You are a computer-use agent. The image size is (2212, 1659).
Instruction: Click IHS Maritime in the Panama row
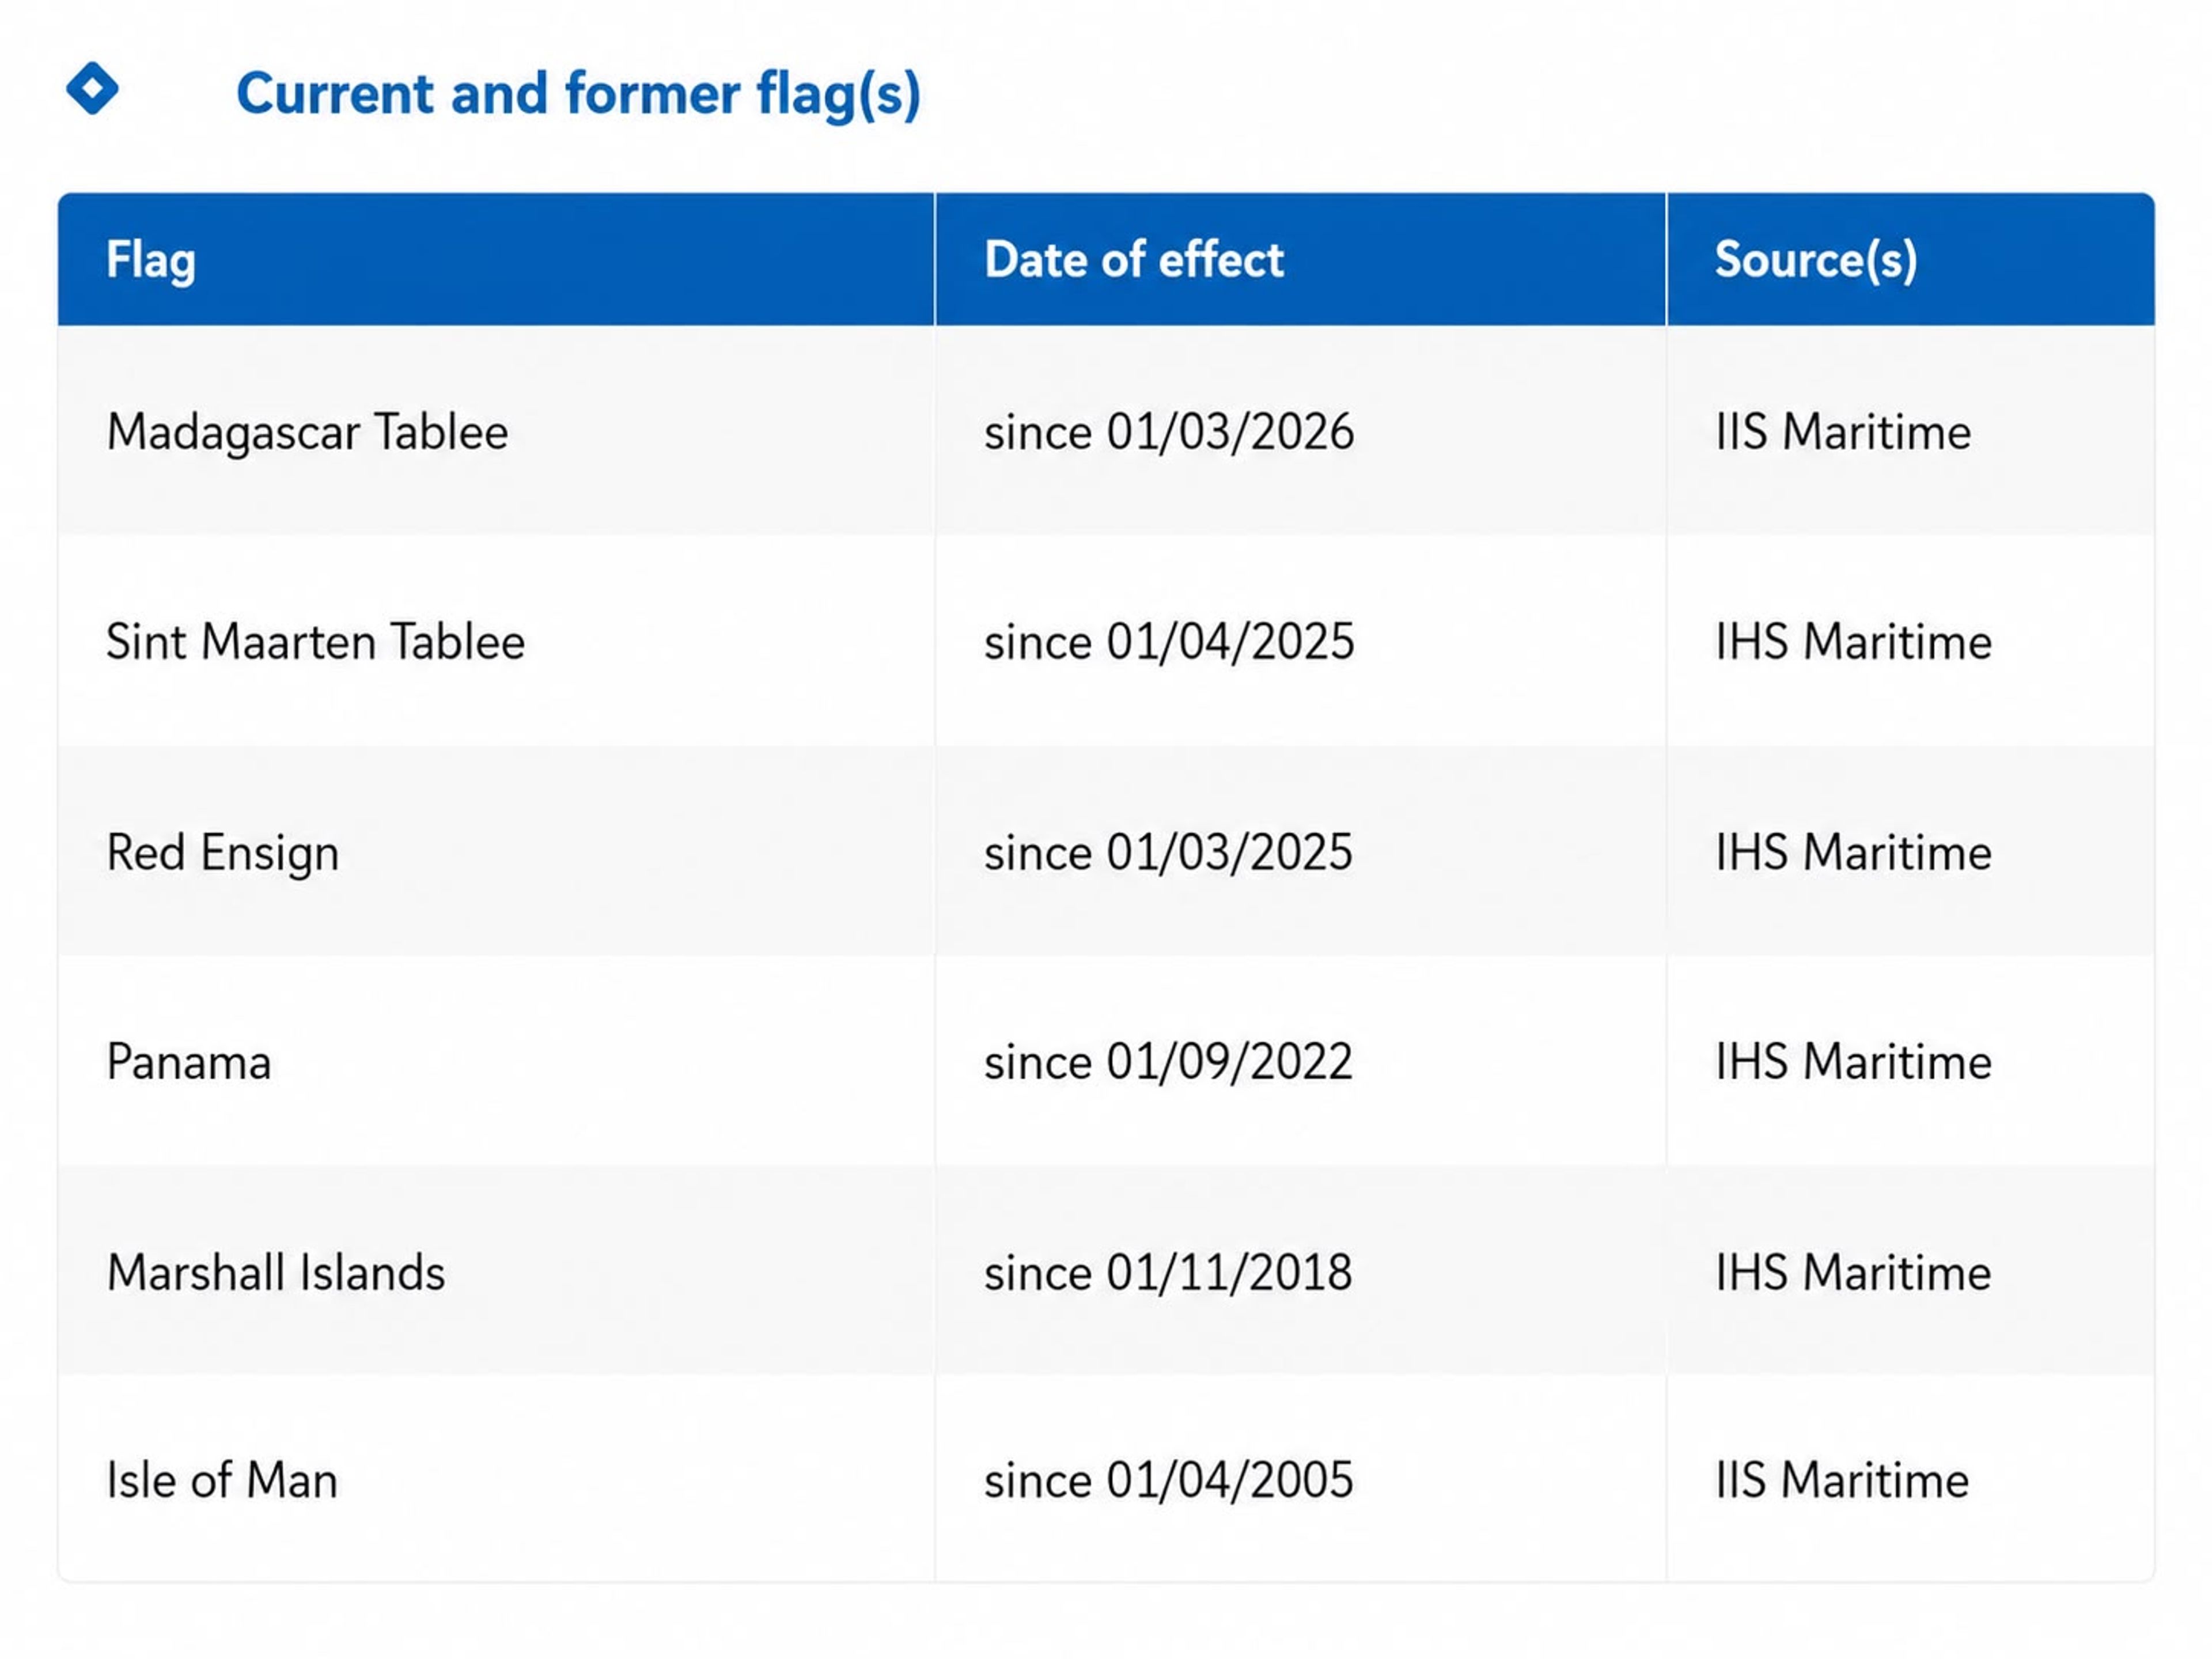coord(1853,1062)
